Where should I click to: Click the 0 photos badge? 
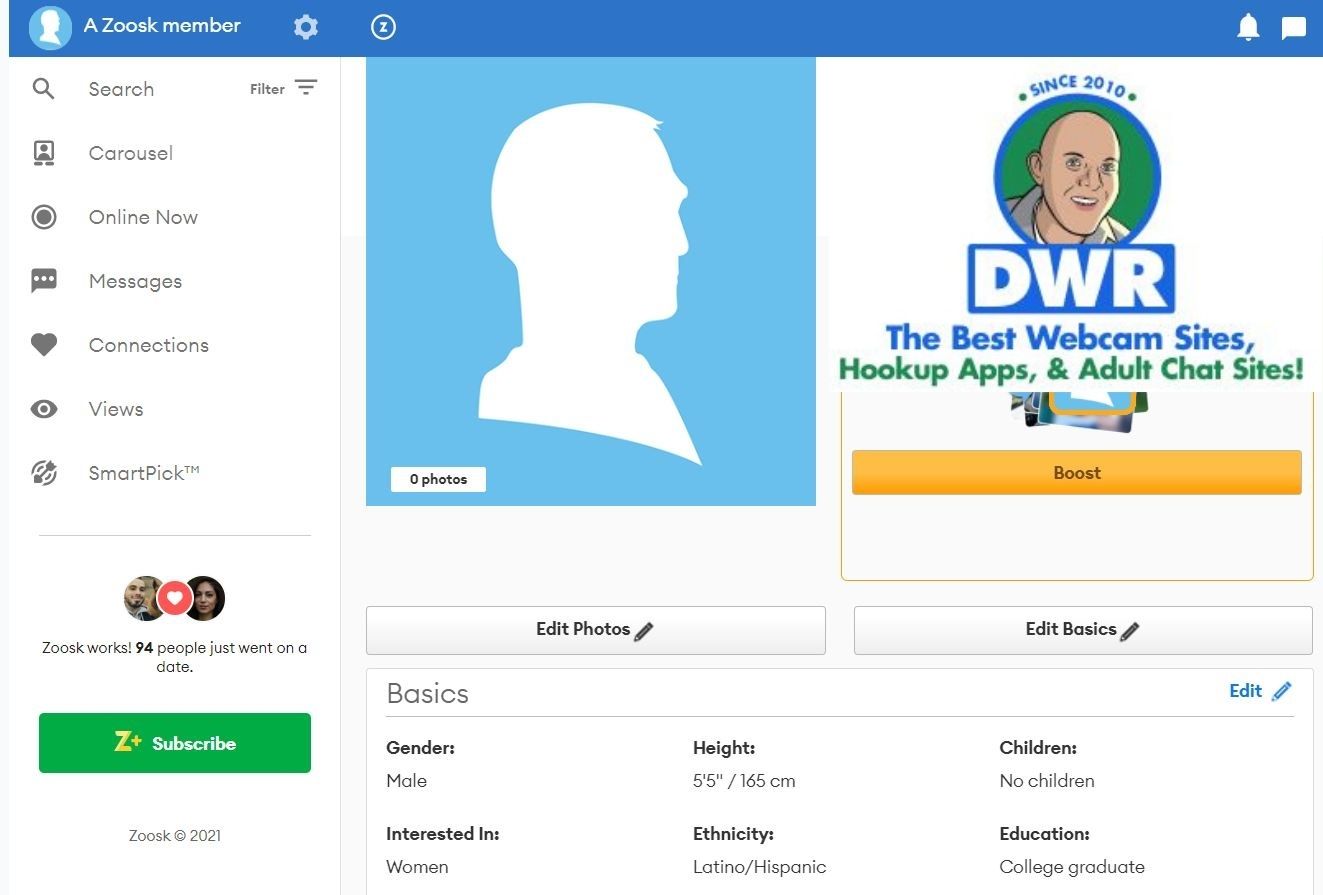tap(437, 479)
